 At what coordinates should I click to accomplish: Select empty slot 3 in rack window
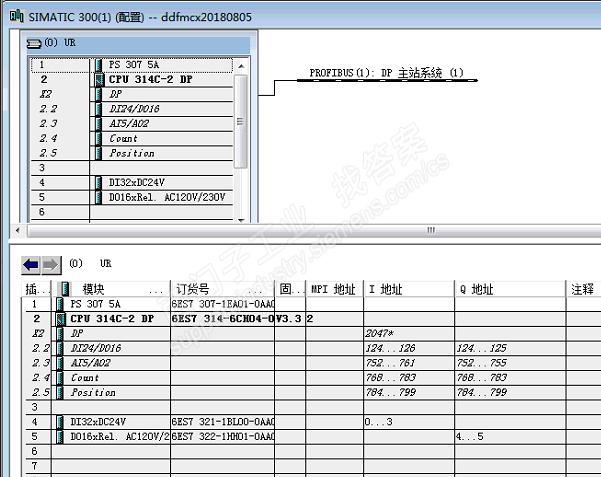[x=132, y=168]
